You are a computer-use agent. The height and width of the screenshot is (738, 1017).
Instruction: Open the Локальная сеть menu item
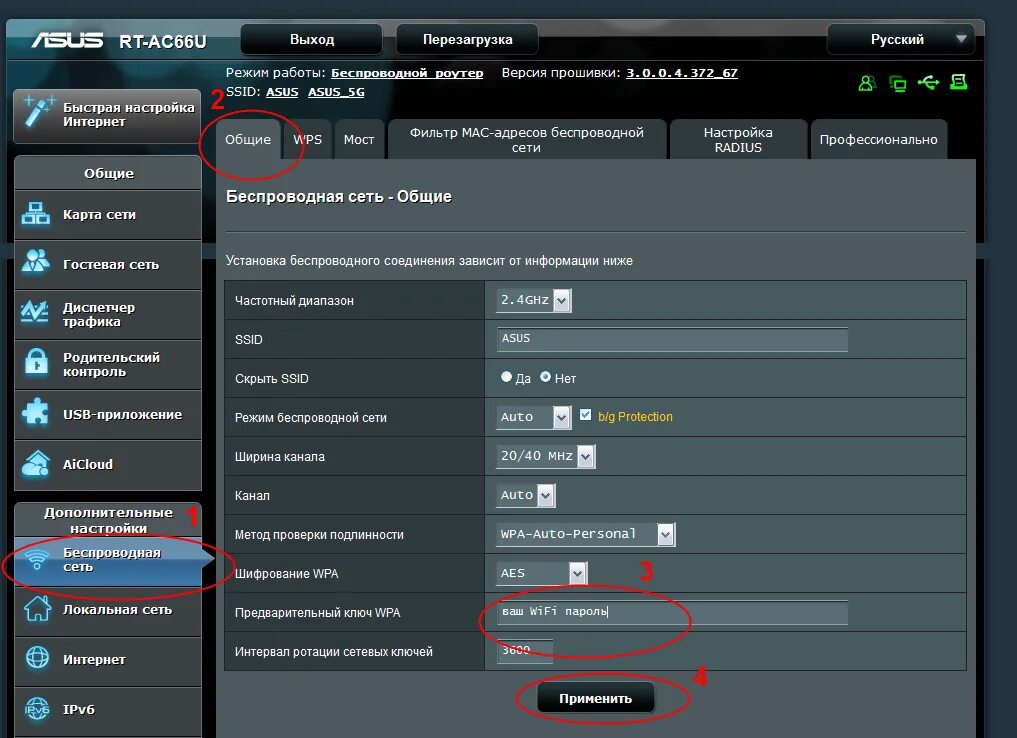[x=108, y=610]
